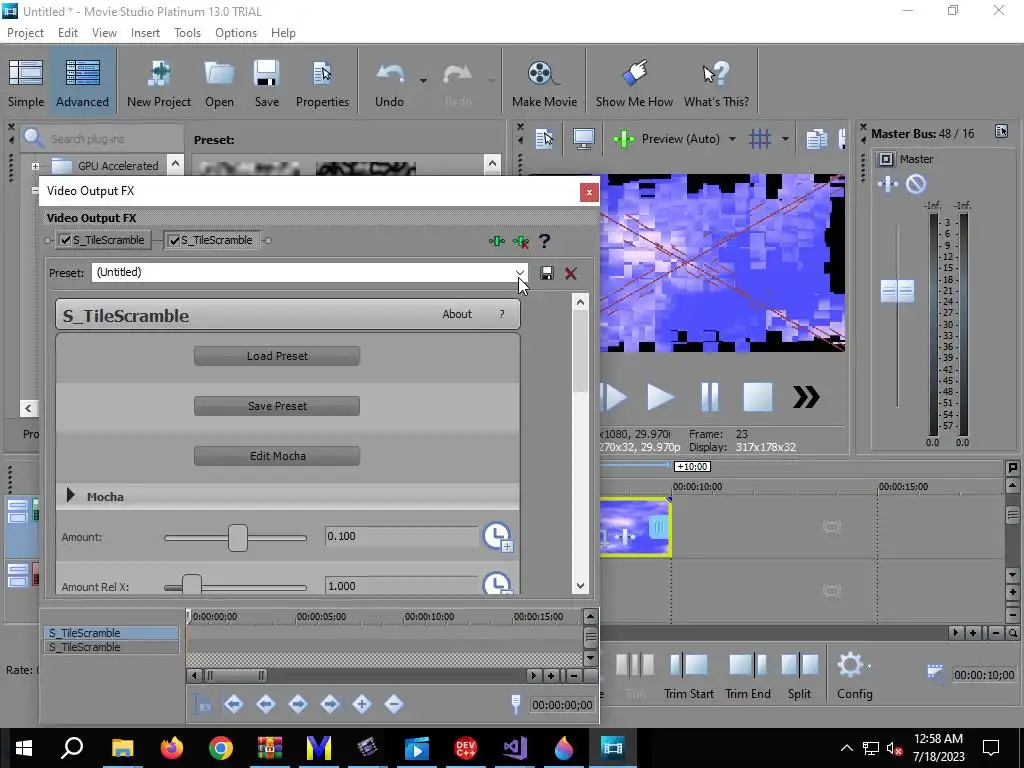The image size is (1024, 768).
Task: Pause the preview playback
Action: pyautogui.click(x=709, y=396)
